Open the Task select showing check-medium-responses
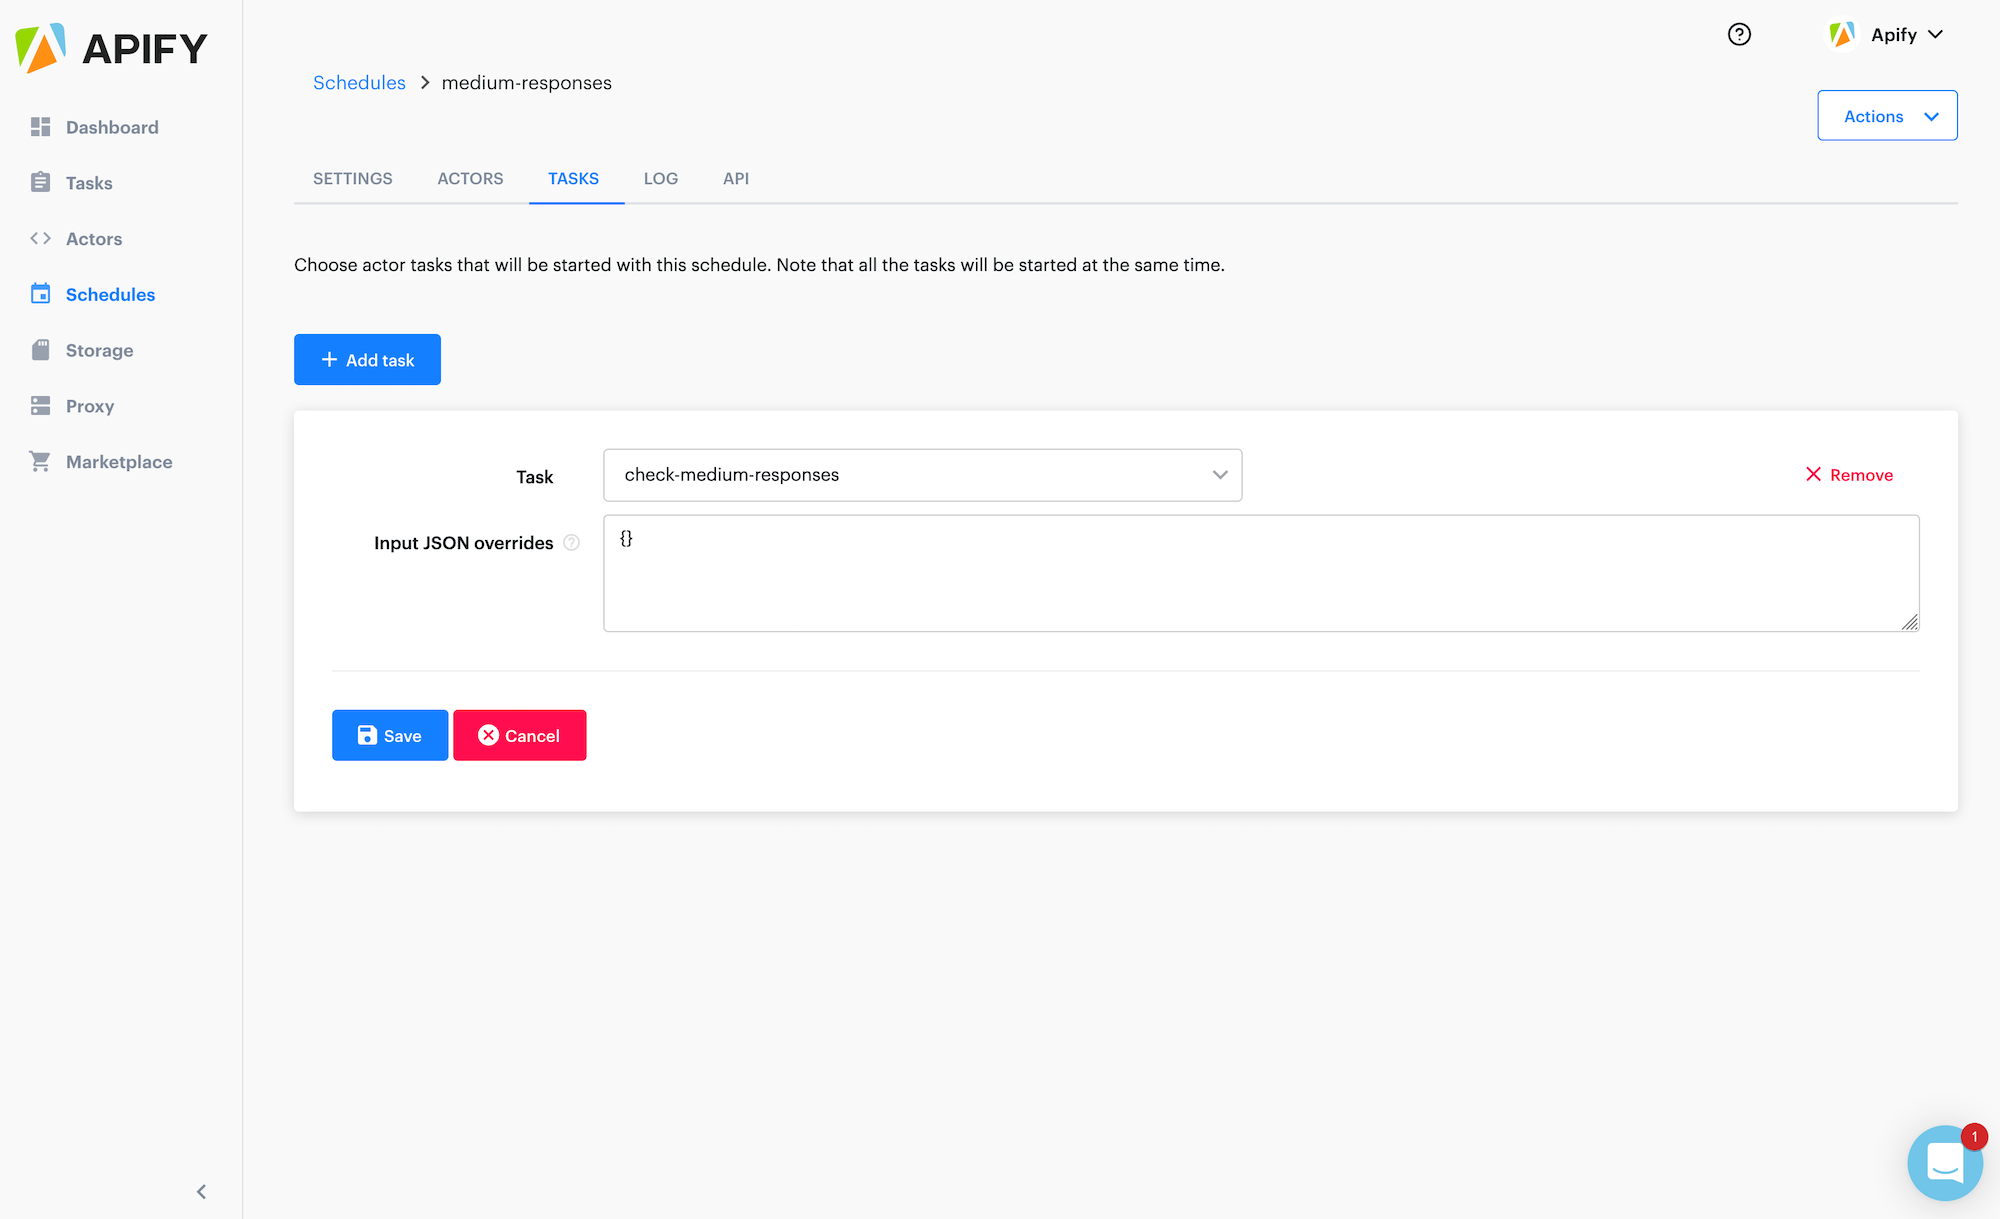The image size is (2000, 1219). (922, 475)
